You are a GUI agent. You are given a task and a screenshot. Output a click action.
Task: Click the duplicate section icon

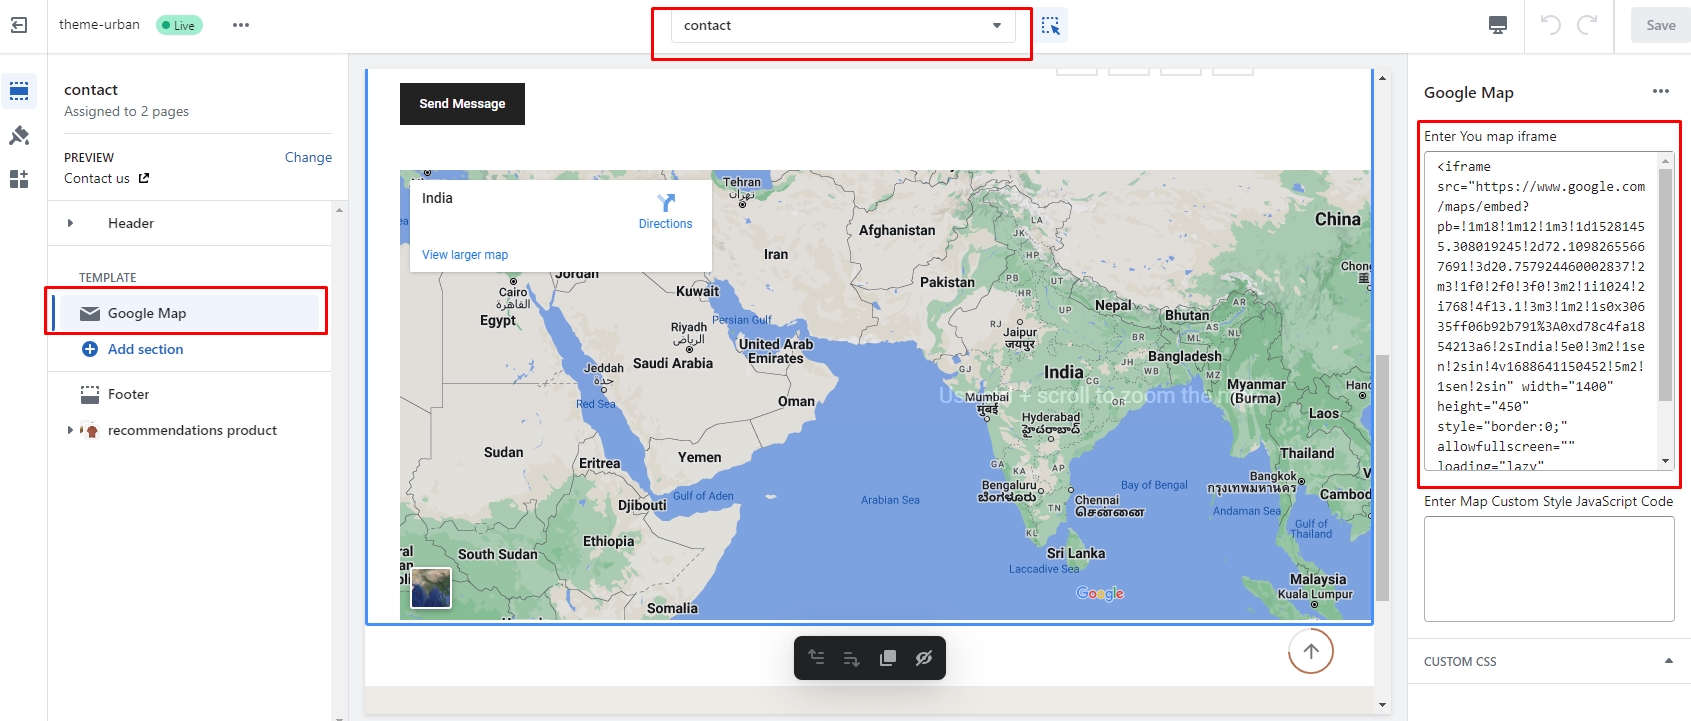pos(888,658)
